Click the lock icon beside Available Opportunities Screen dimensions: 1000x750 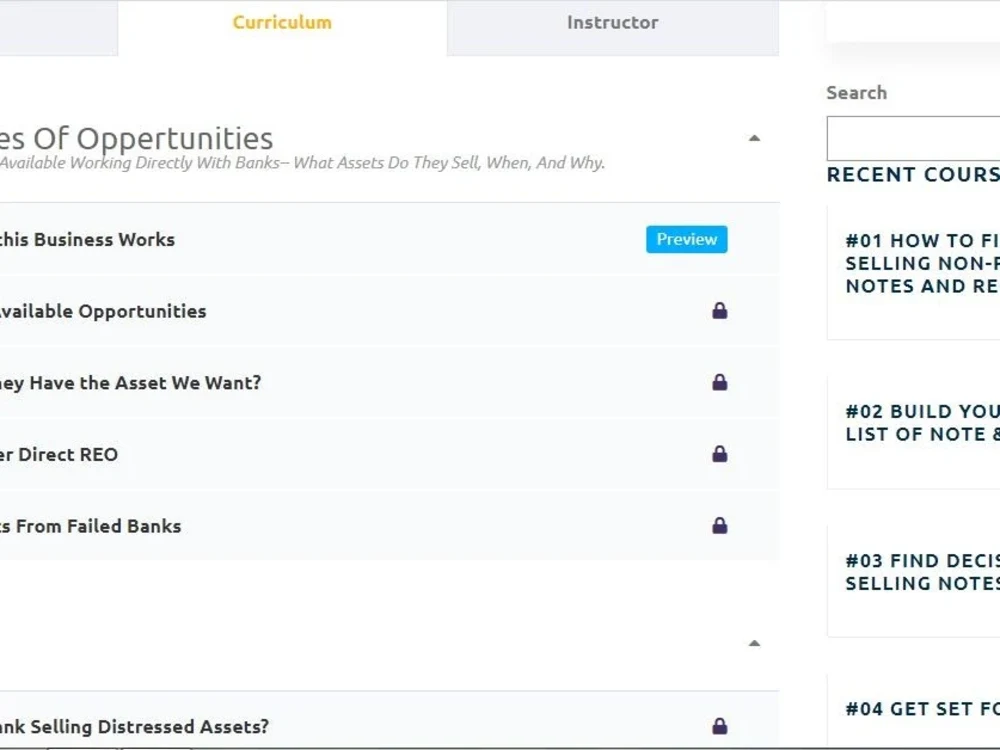(719, 311)
